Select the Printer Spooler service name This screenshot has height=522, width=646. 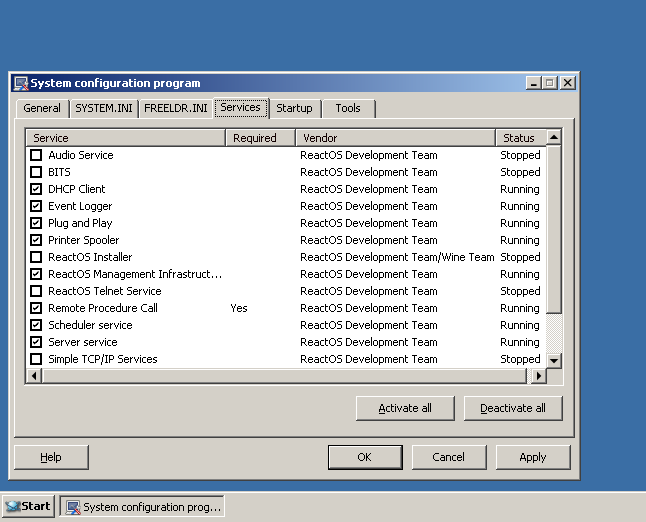pyautogui.click(x=84, y=240)
